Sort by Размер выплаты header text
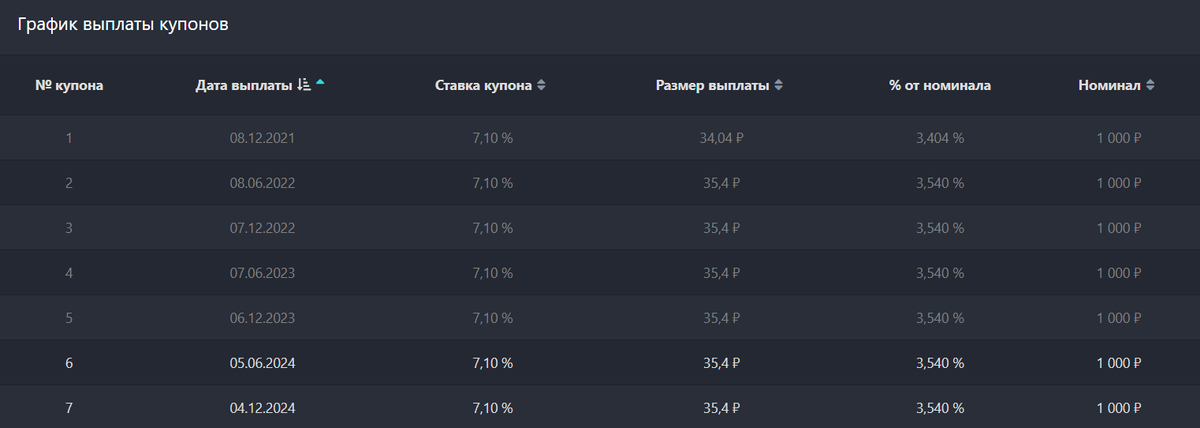Image resolution: width=1200 pixels, height=428 pixels. (x=712, y=86)
